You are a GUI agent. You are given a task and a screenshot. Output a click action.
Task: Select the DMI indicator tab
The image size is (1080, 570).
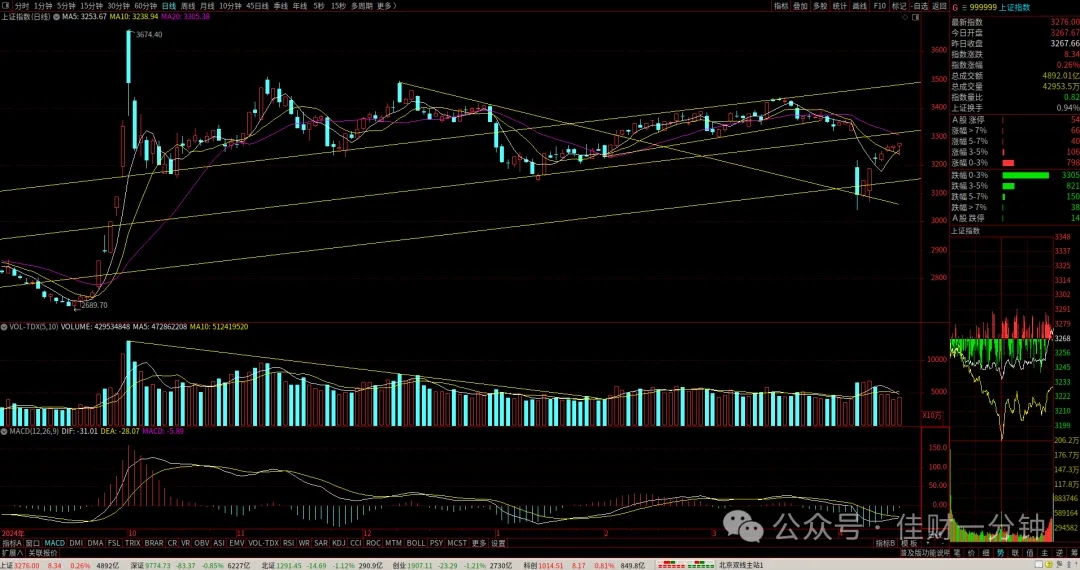[x=76, y=543]
